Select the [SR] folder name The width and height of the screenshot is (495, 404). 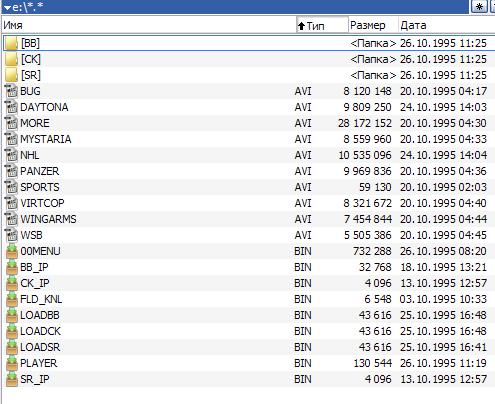click(x=31, y=75)
